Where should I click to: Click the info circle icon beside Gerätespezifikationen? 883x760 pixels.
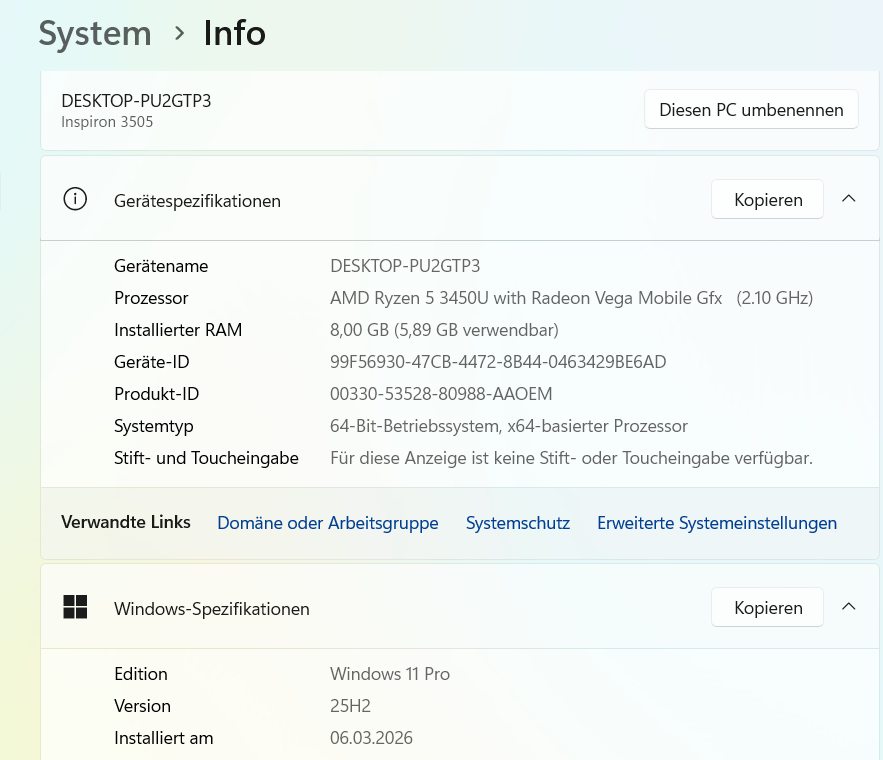coord(75,199)
